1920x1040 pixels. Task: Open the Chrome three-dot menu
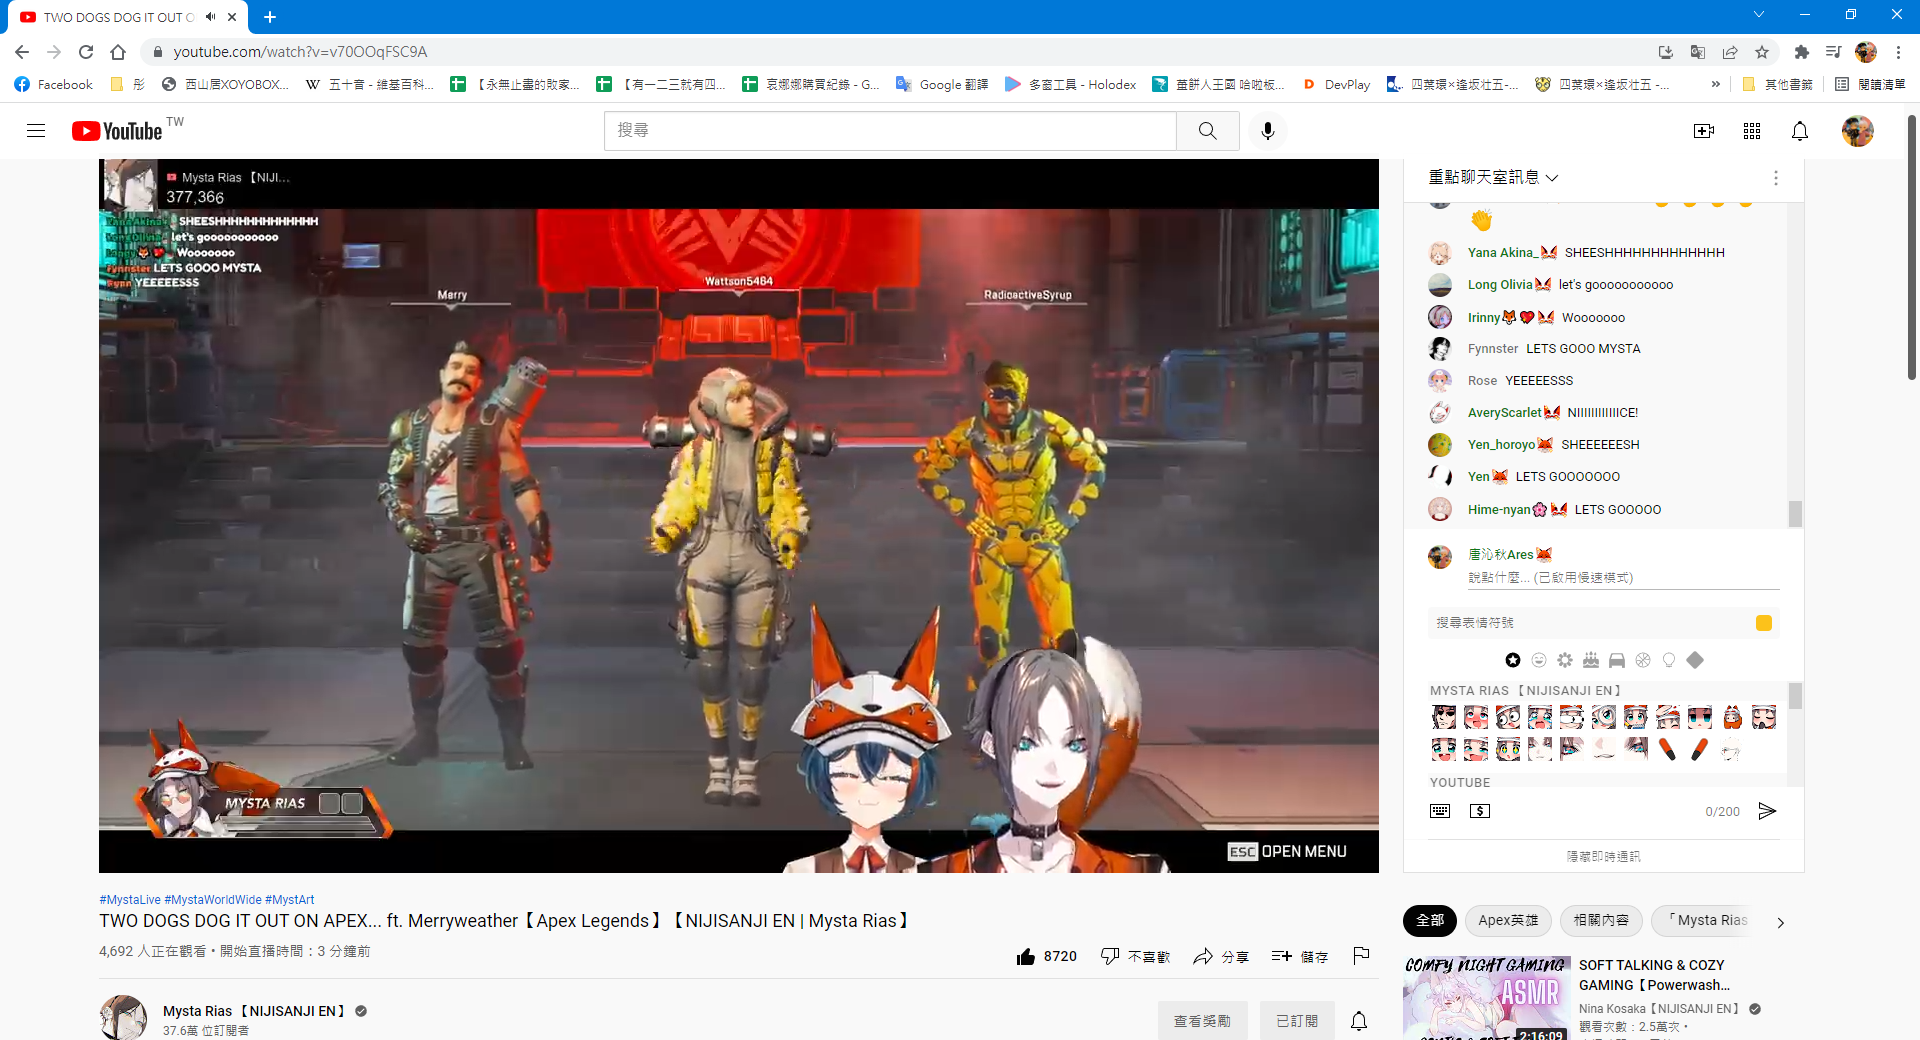pyautogui.click(x=1898, y=52)
